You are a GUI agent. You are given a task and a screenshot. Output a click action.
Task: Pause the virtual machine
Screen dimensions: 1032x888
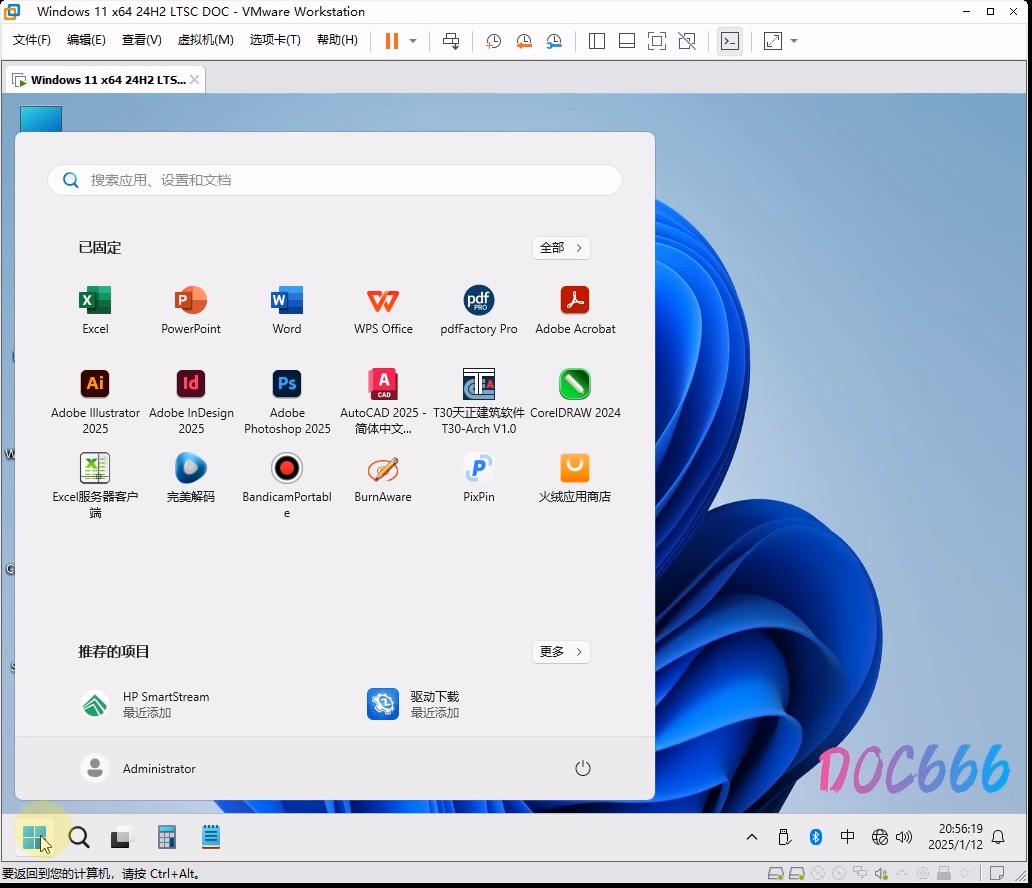[392, 41]
